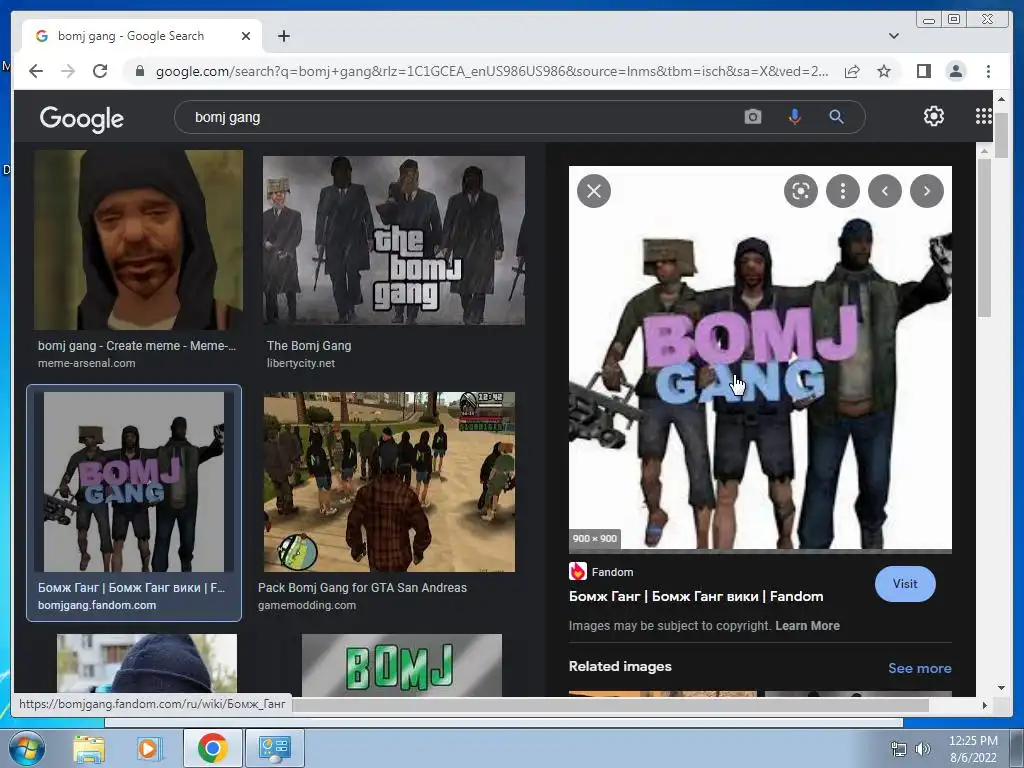Open Google quick settings gear

(933, 116)
